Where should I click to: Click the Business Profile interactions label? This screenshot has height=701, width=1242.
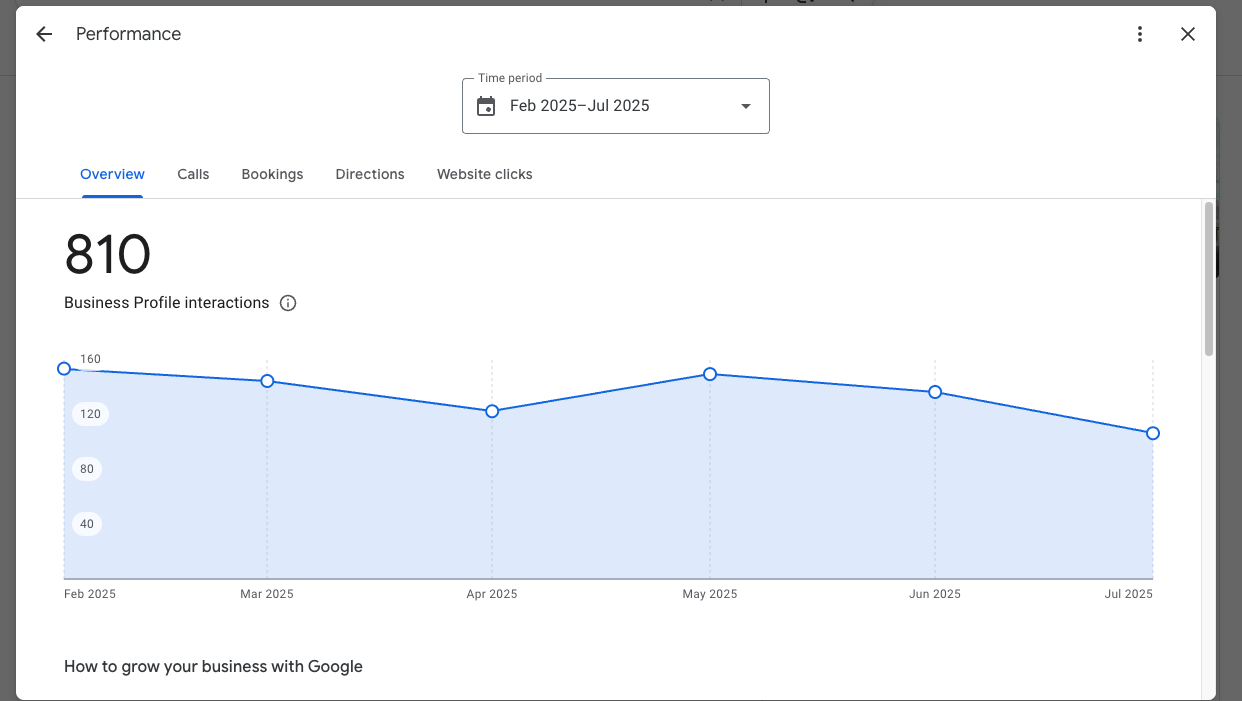click(166, 303)
